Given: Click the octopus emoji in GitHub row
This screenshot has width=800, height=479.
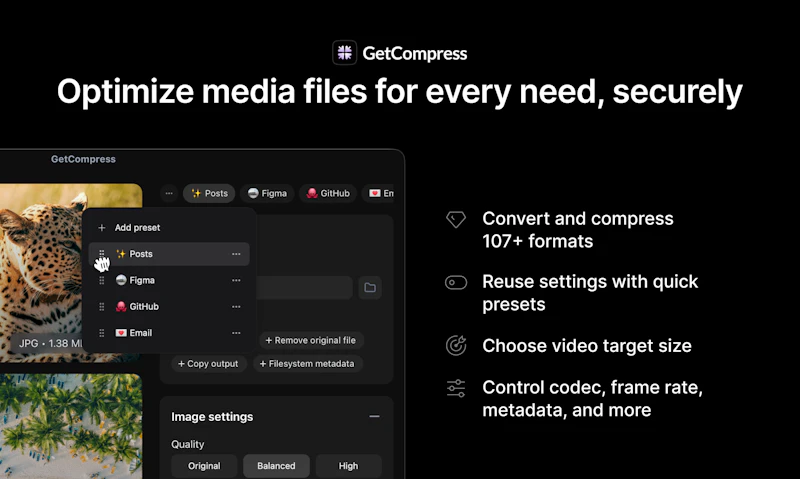Looking at the screenshot, I should tap(121, 307).
